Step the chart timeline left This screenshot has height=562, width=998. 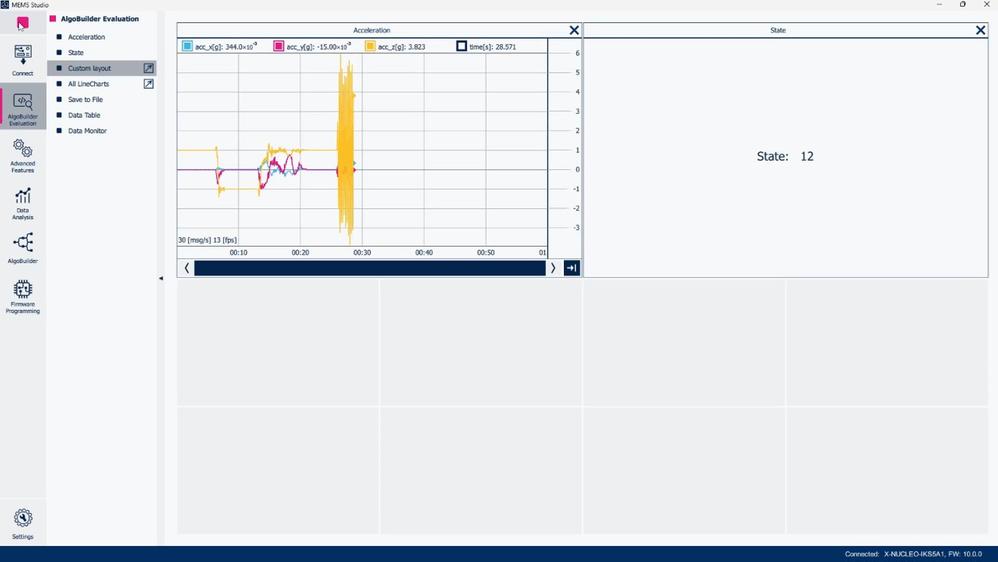coord(186,268)
